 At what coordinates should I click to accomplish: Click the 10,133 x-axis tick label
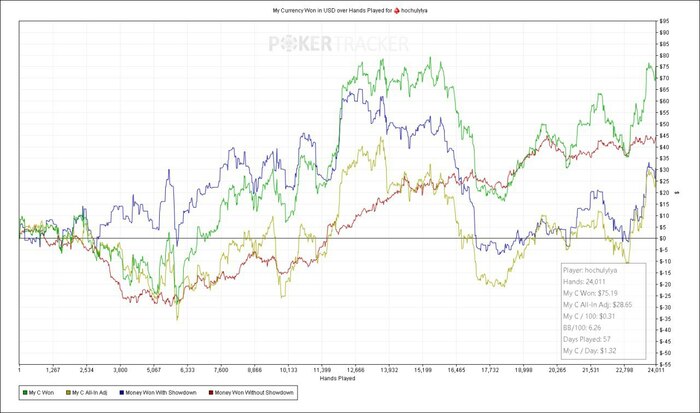tap(288, 370)
